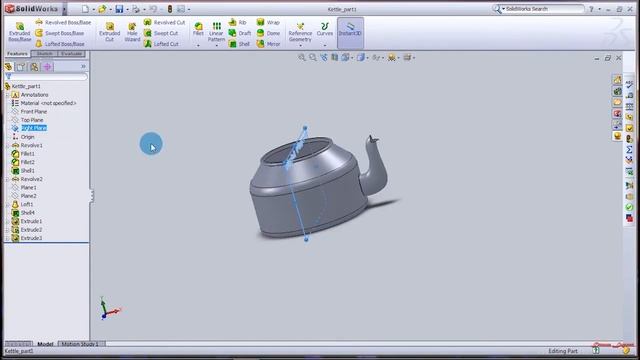Select the Dome tool
The width and height of the screenshot is (640, 360).
[x=268, y=33]
